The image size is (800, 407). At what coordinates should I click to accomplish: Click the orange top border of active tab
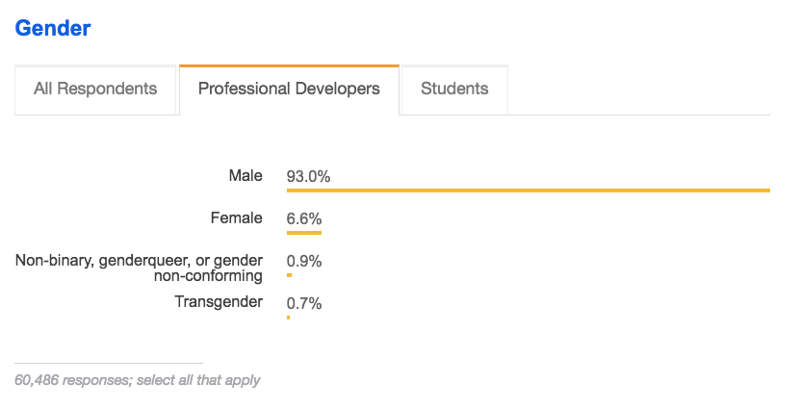289,66
